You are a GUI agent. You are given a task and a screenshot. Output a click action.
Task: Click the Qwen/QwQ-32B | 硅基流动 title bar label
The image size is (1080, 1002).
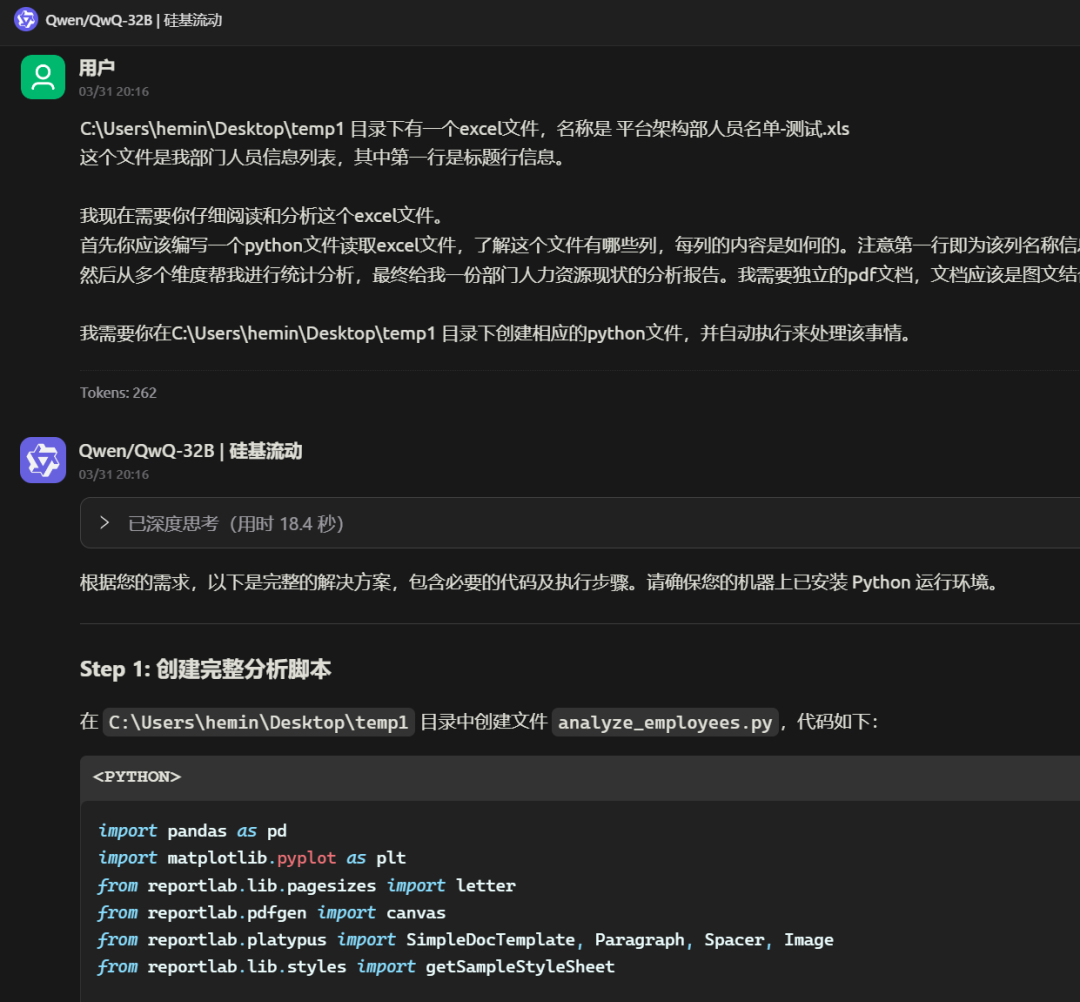[134, 20]
